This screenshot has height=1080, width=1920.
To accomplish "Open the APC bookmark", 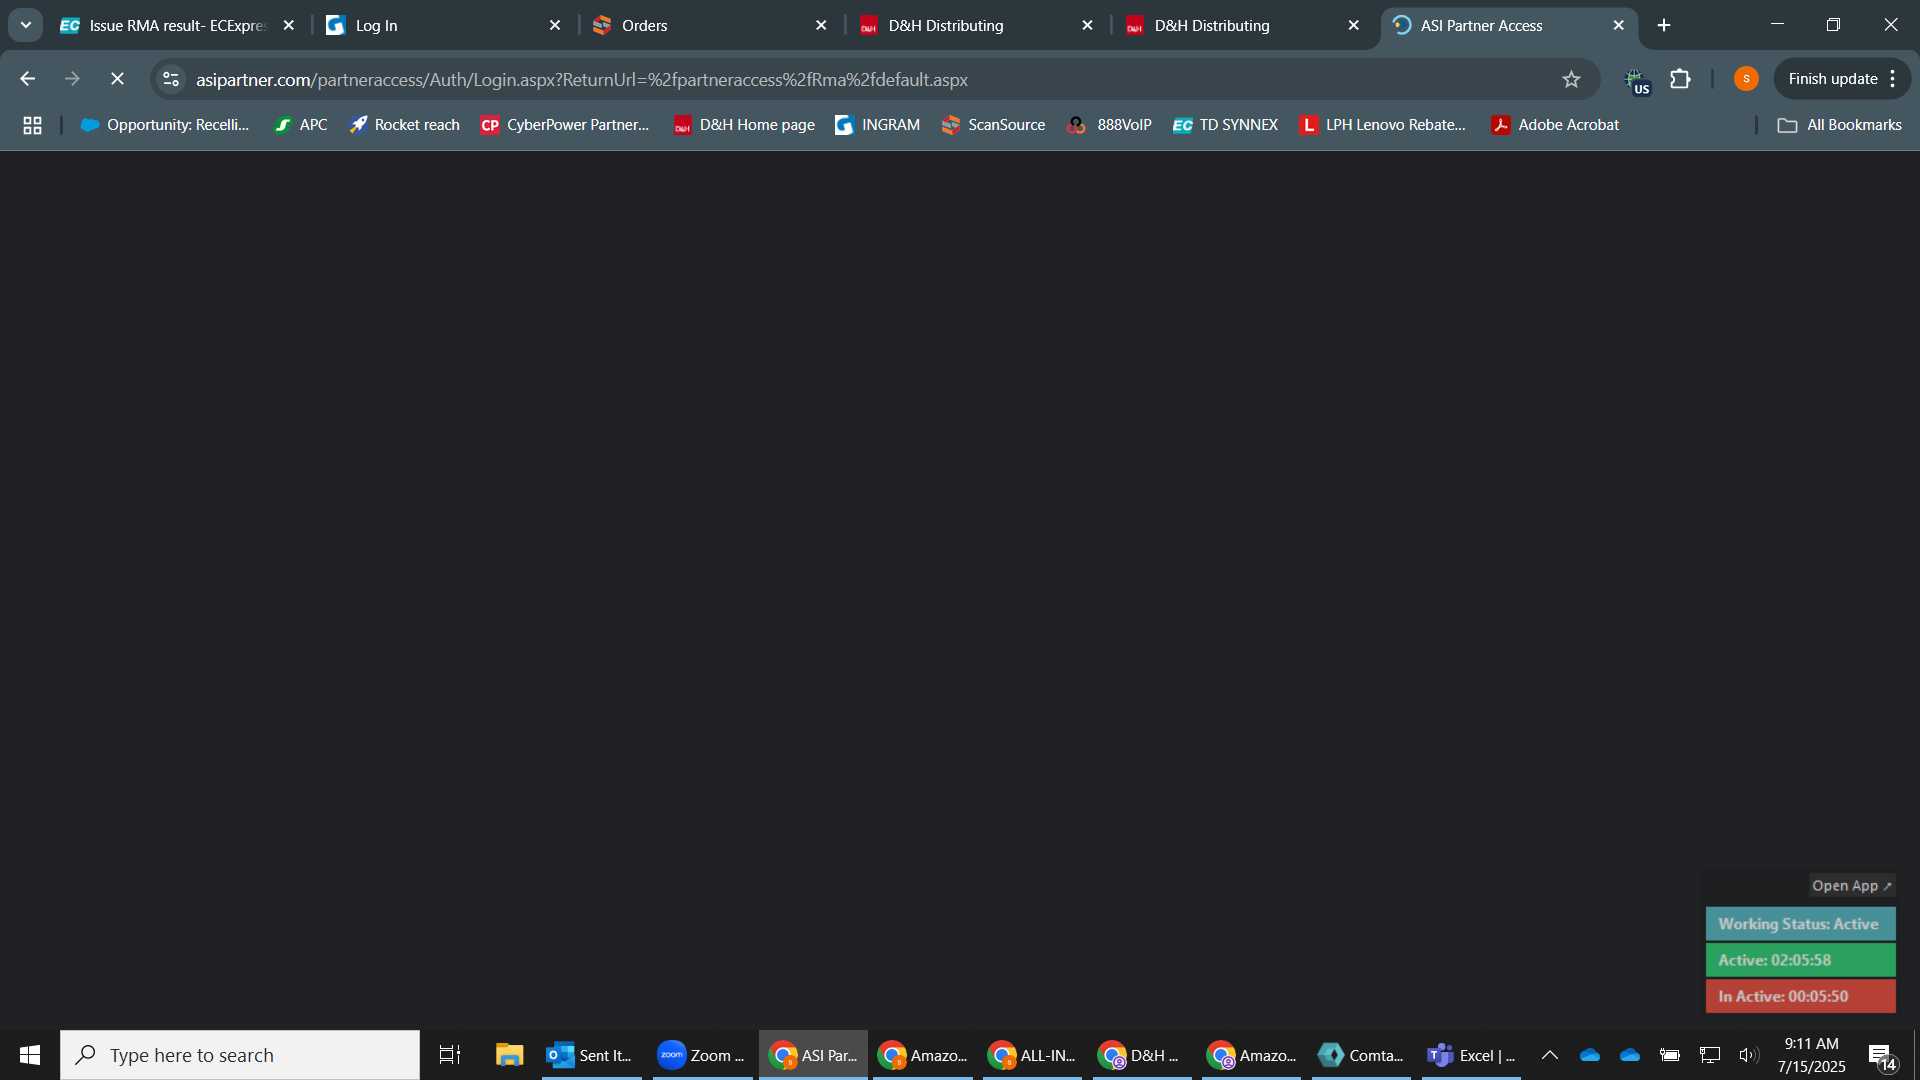I will click(301, 125).
